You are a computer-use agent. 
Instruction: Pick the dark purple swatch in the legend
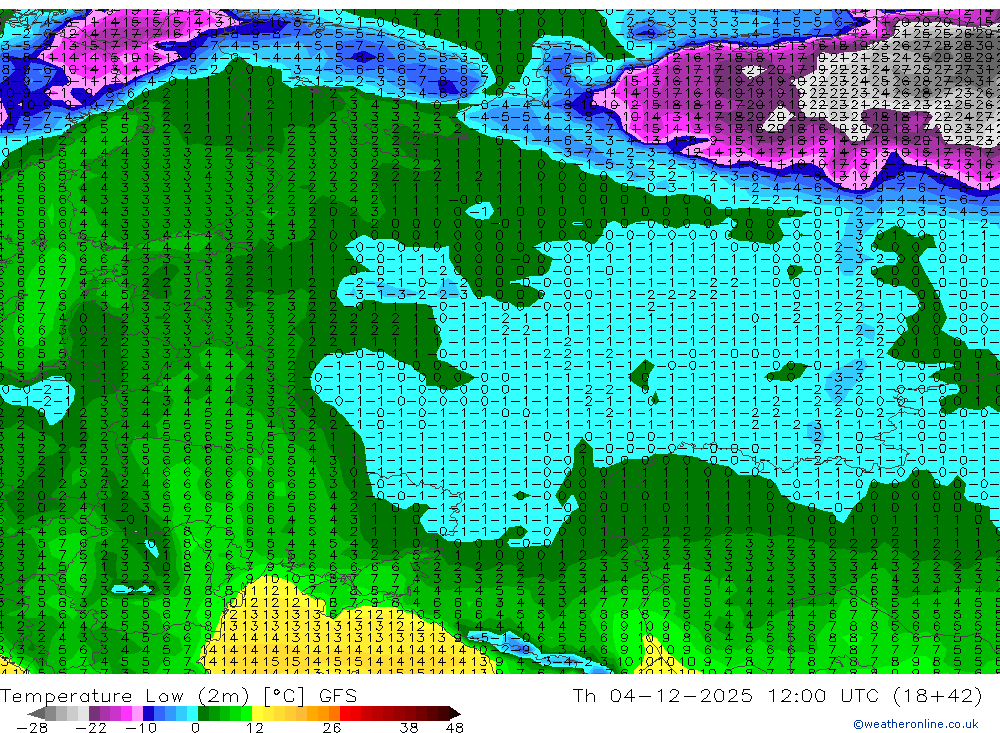pyautogui.click(x=94, y=713)
